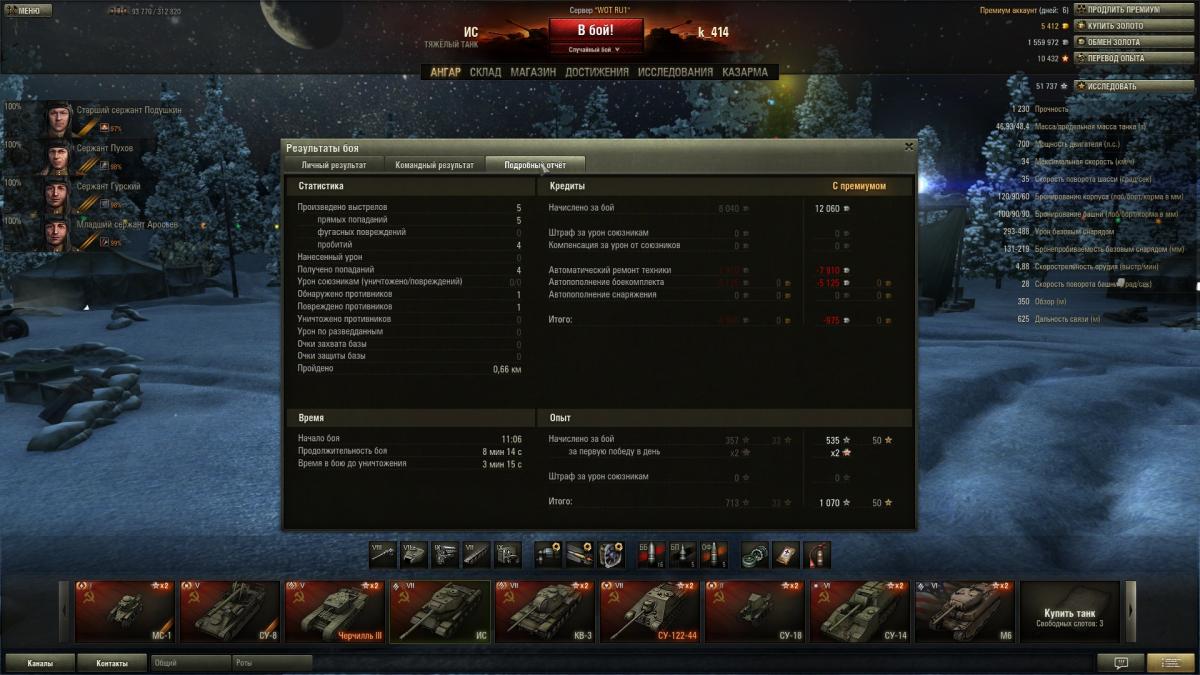The width and height of the screenshot is (1200, 675).
Task: Open the radio module slot
Action: pyautogui.click(x=508, y=554)
